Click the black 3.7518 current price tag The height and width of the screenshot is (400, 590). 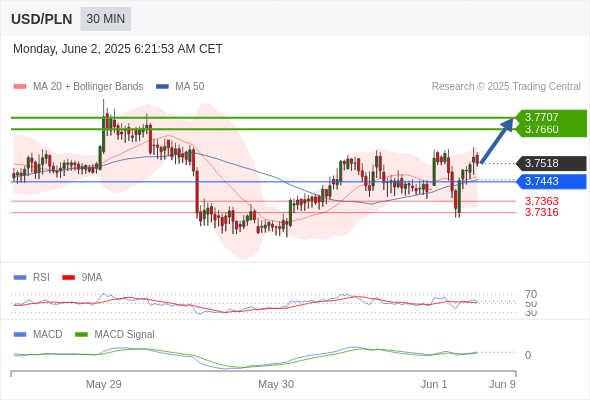tap(551, 163)
